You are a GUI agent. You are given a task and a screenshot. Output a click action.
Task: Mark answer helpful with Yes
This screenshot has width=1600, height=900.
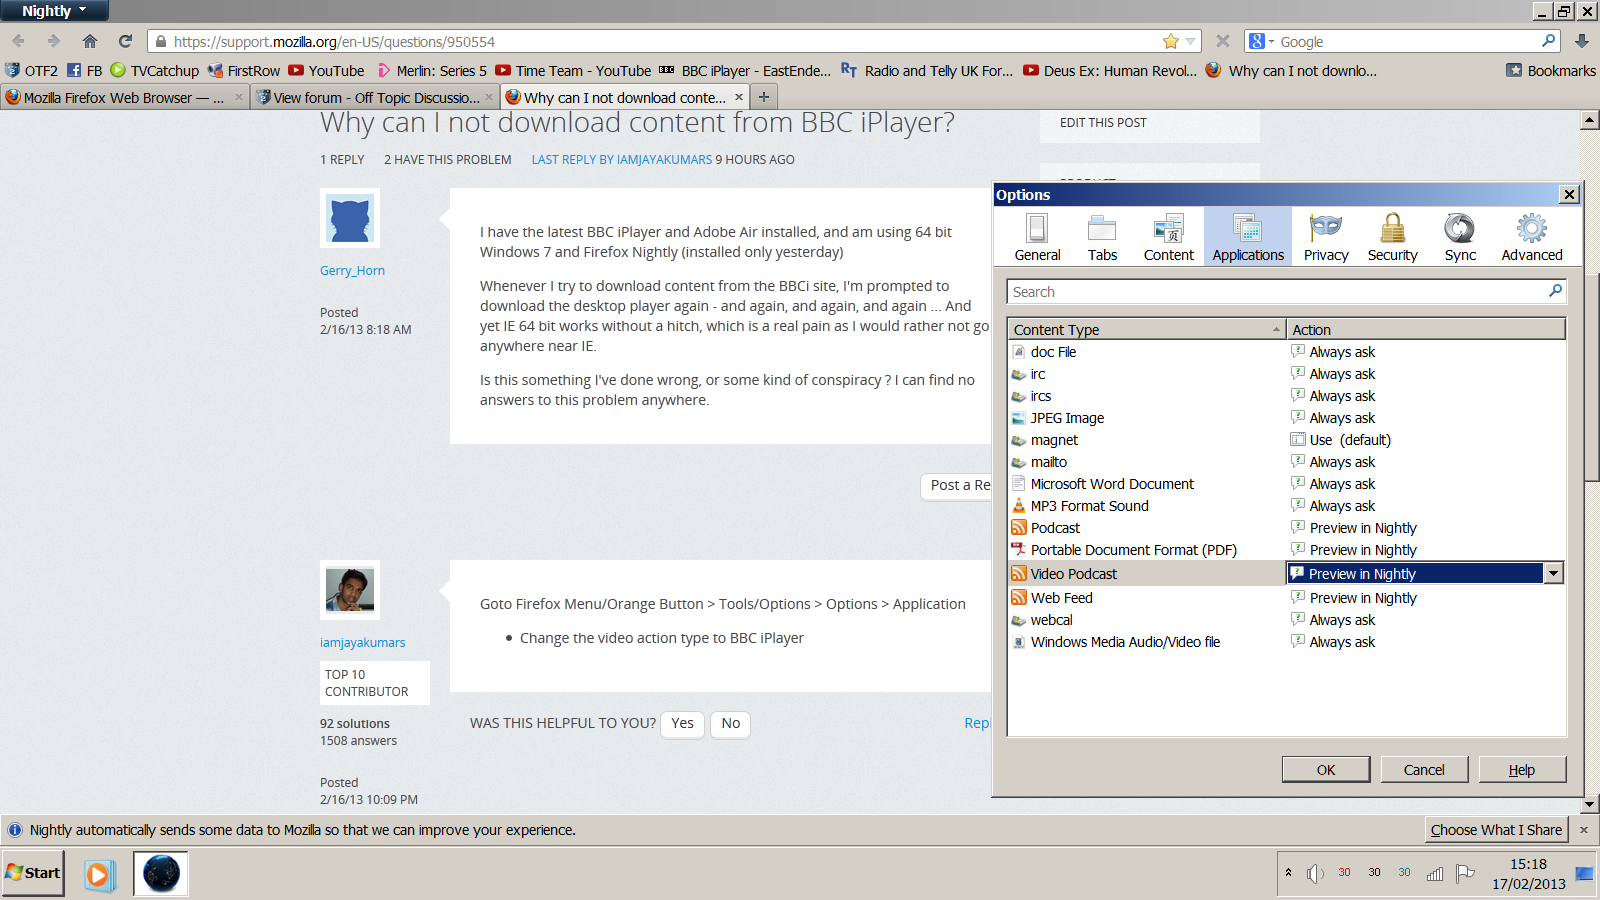pos(683,724)
